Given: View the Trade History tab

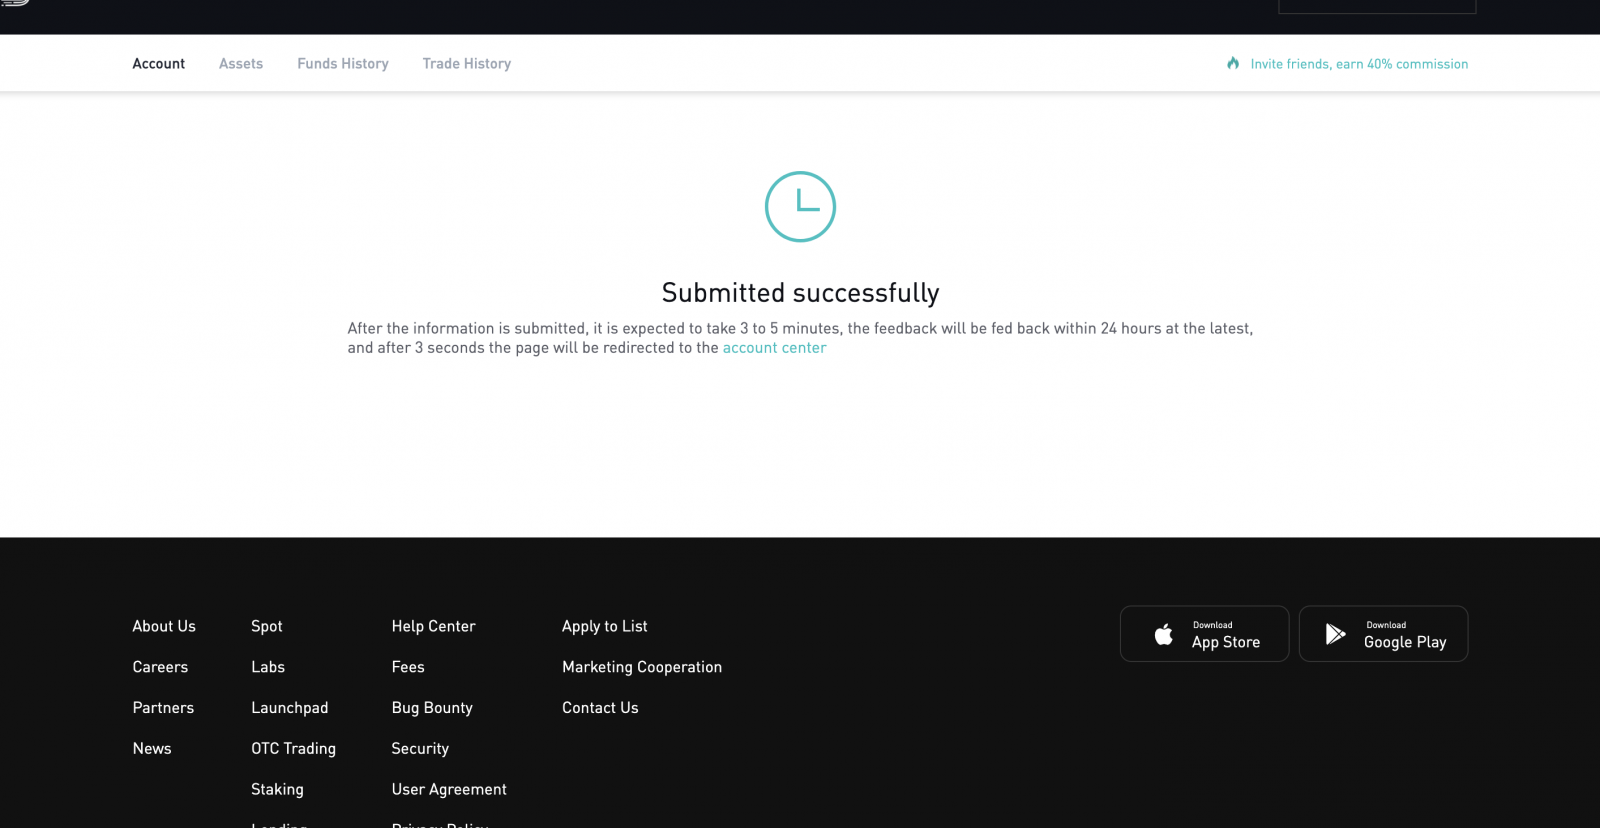Looking at the screenshot, I should tap(466, 64).
